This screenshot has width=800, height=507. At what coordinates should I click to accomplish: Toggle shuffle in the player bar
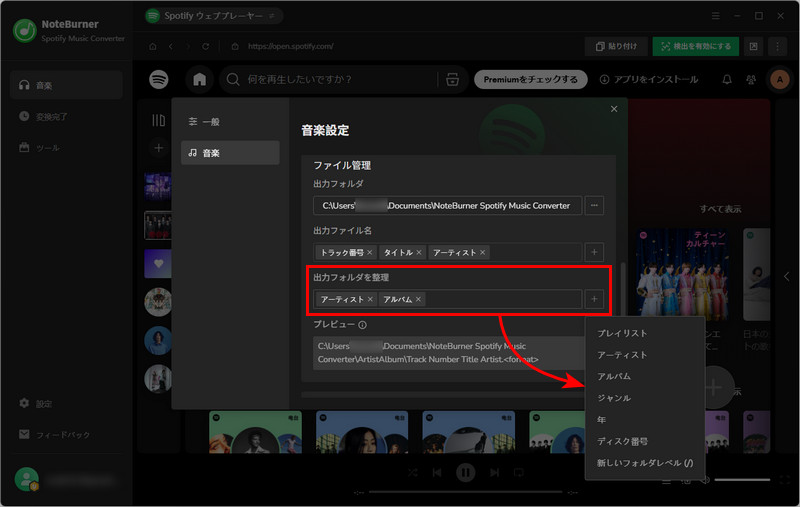pyautogui.click(x=413, y=473)
